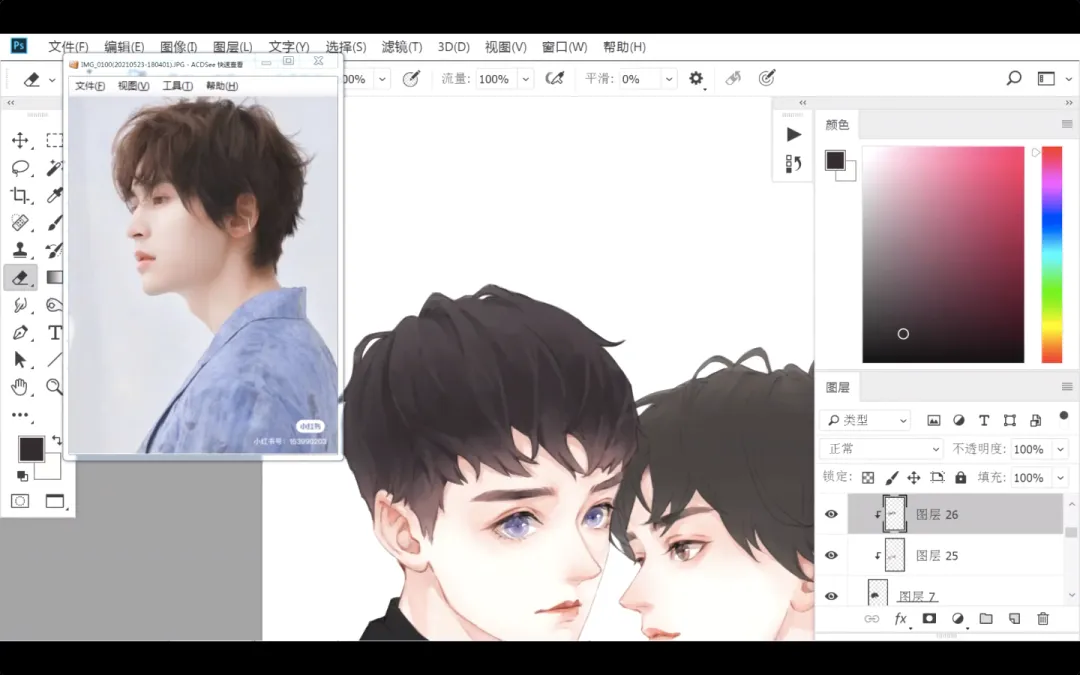Toggle pressure for size button

tap(767, 78)
